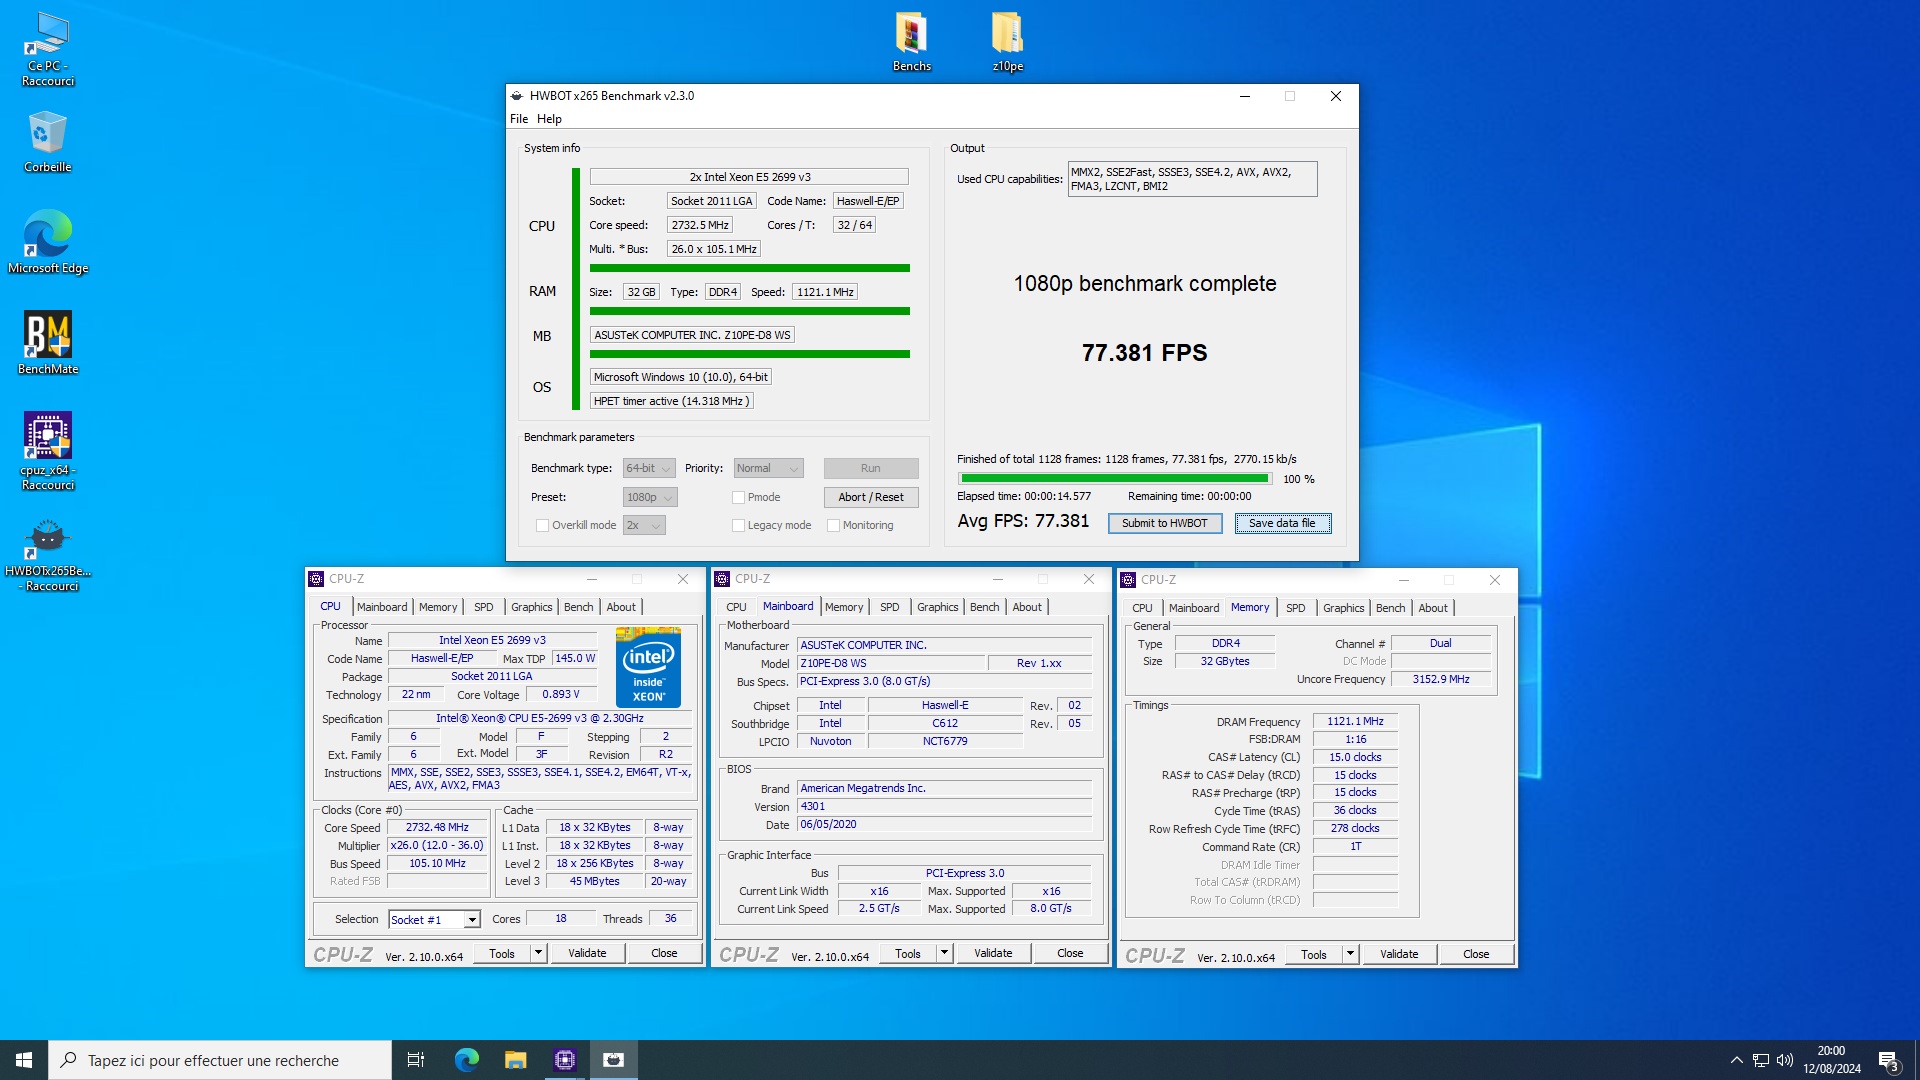Open the Benchmark type 64-bit dropdown

pyautogui.click(x=649, y=468)
